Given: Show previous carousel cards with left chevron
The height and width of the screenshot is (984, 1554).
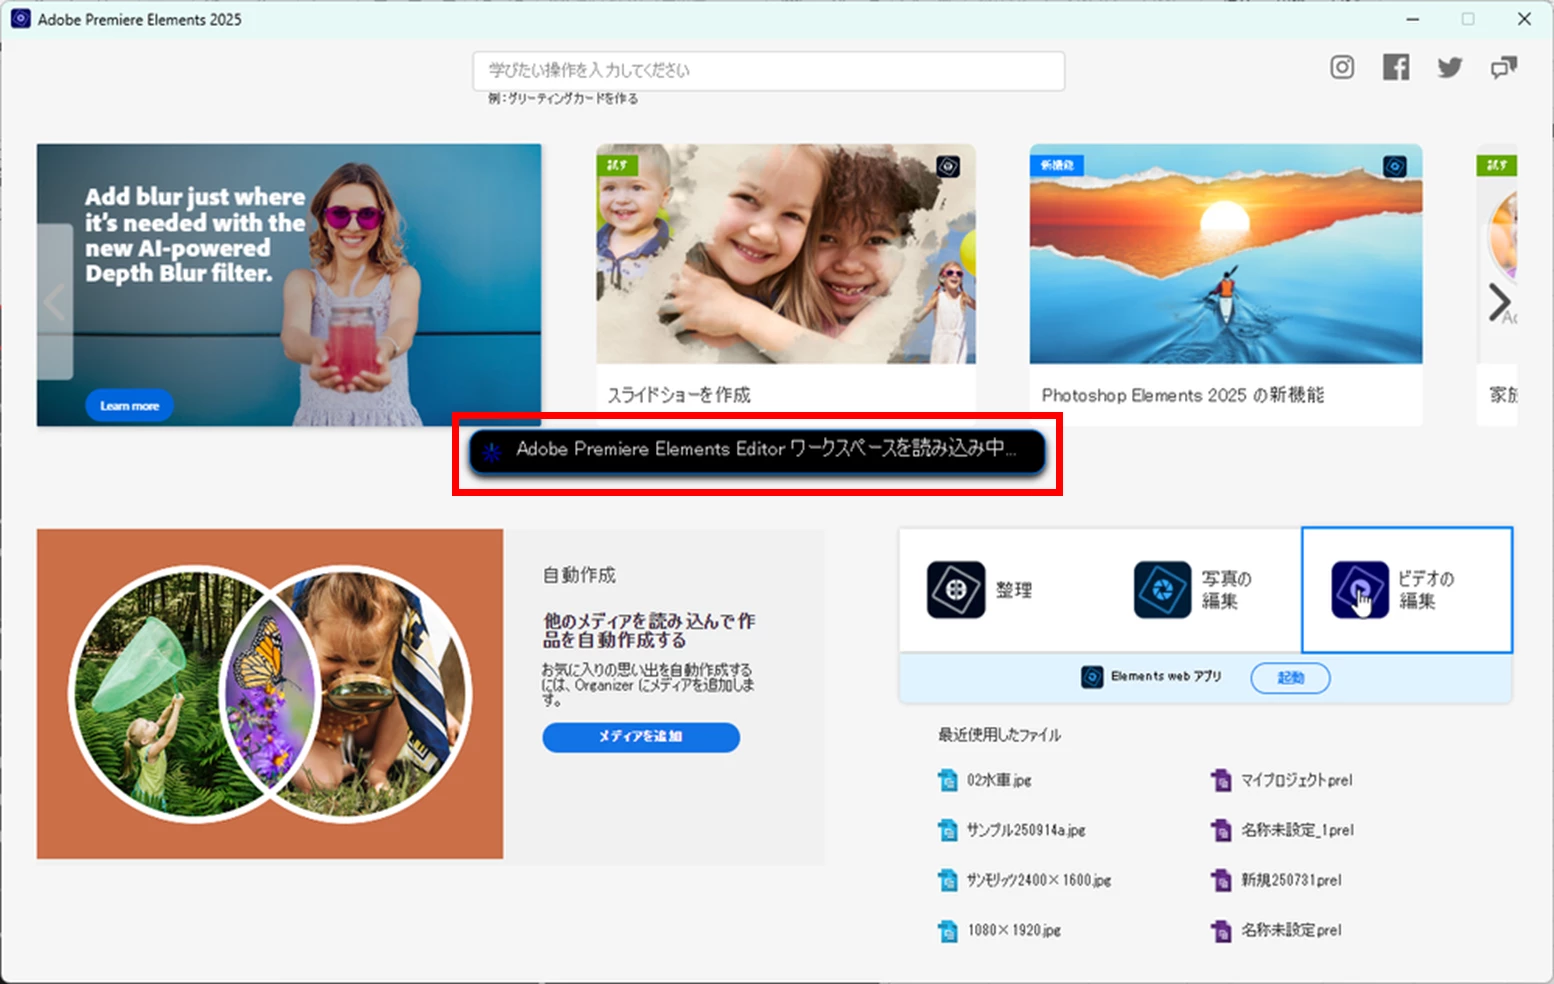Looking at the screenshot, I should click(55, 302).
